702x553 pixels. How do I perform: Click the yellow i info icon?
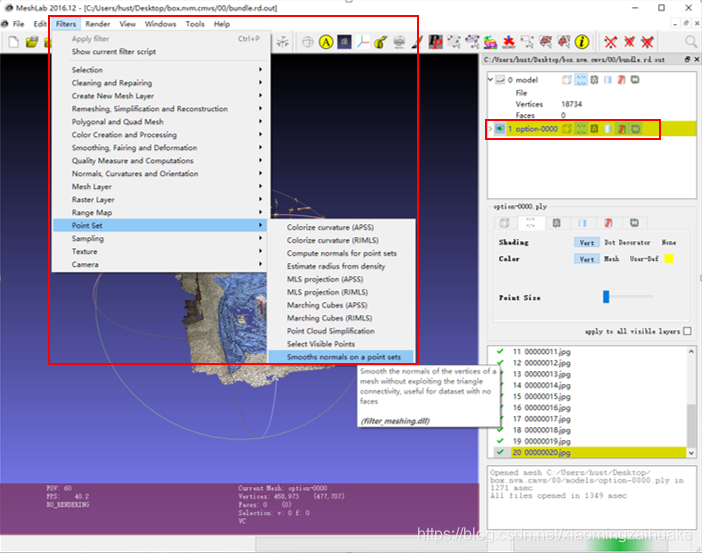click(x=582, y=42)
